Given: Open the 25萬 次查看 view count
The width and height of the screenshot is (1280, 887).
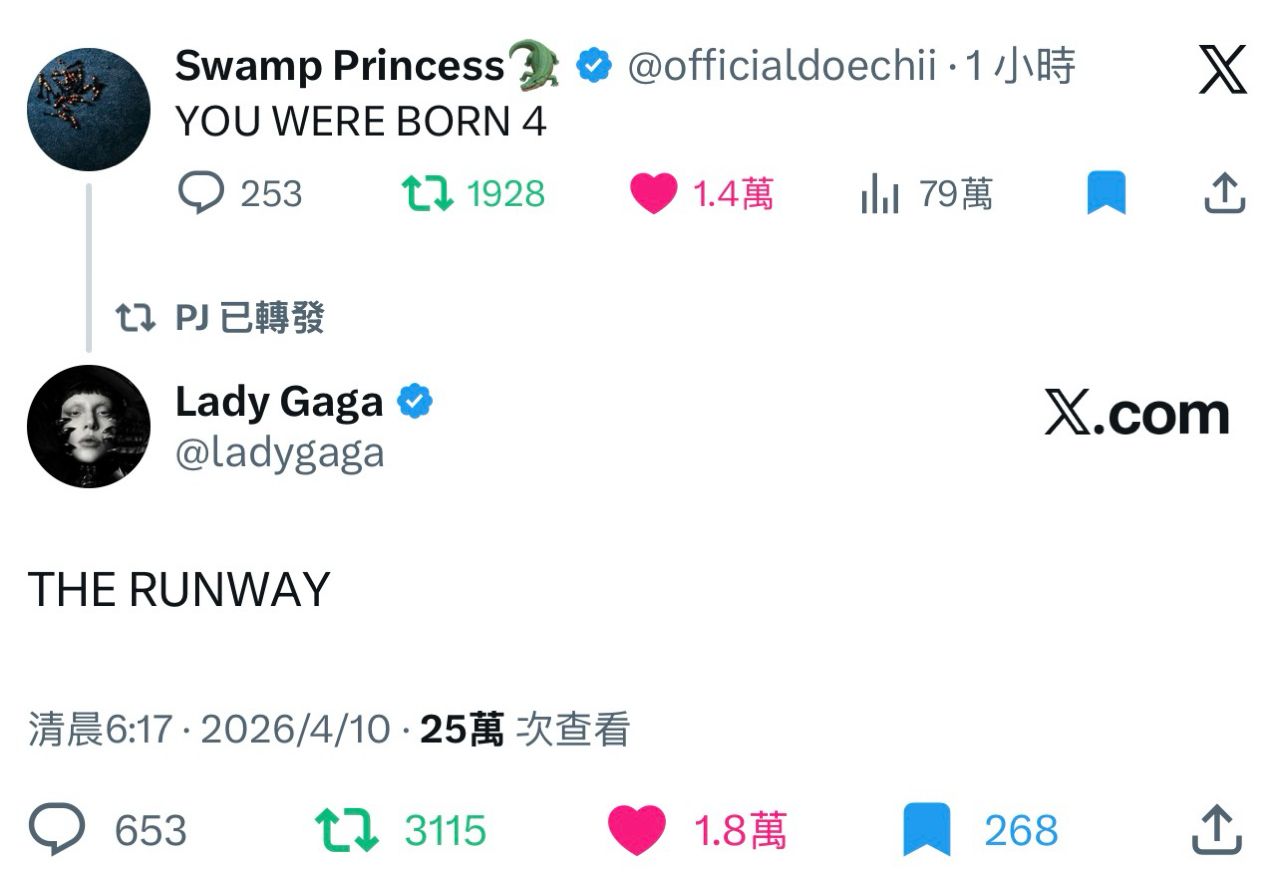Looking at the screenshot, I should tap(525, 730).
